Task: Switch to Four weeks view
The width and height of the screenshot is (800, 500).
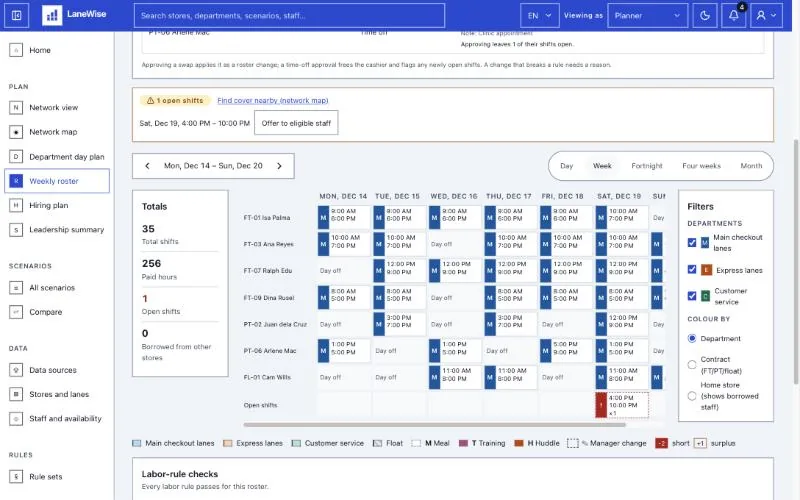Action: (701, 166)
